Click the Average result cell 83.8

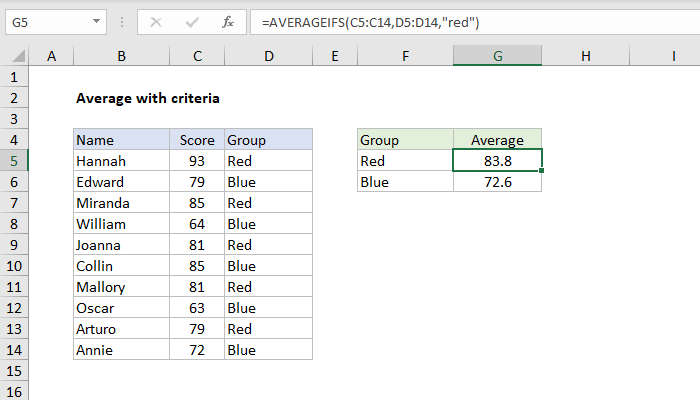(497, 160)
